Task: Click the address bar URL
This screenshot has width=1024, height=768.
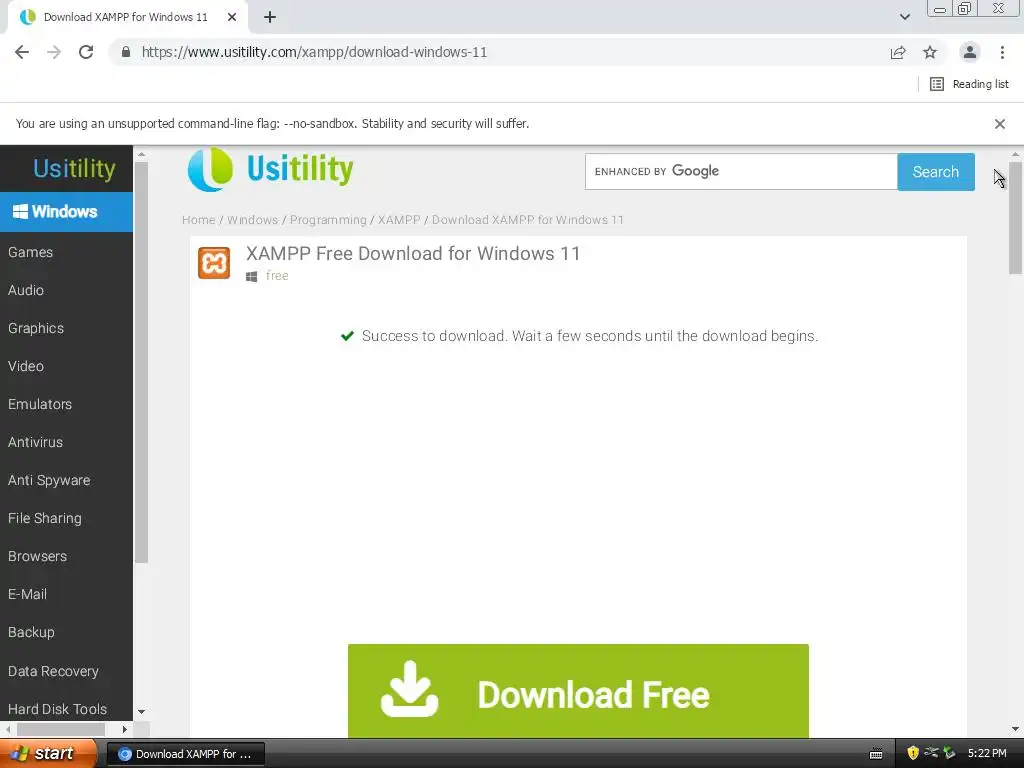Action: pyautogui.click(x=314, y=52)
